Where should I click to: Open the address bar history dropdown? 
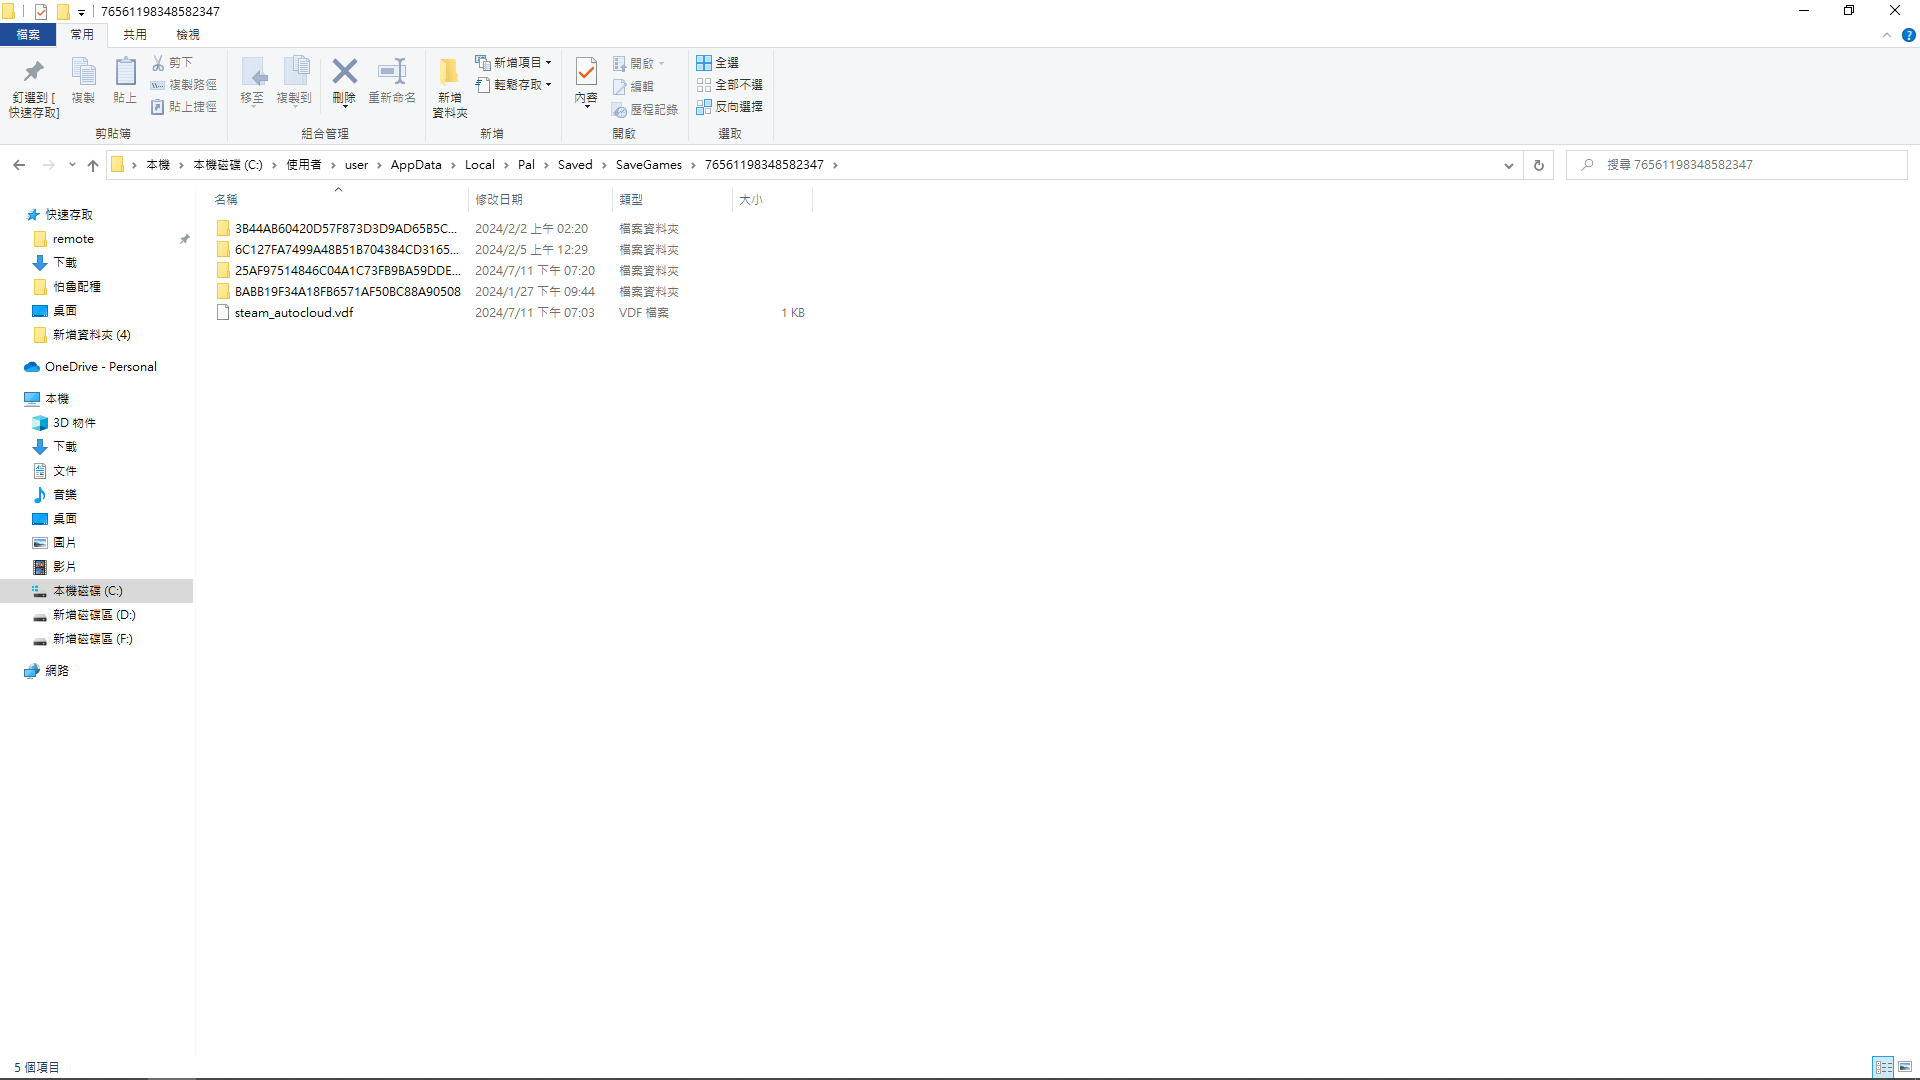(1509, 165)
